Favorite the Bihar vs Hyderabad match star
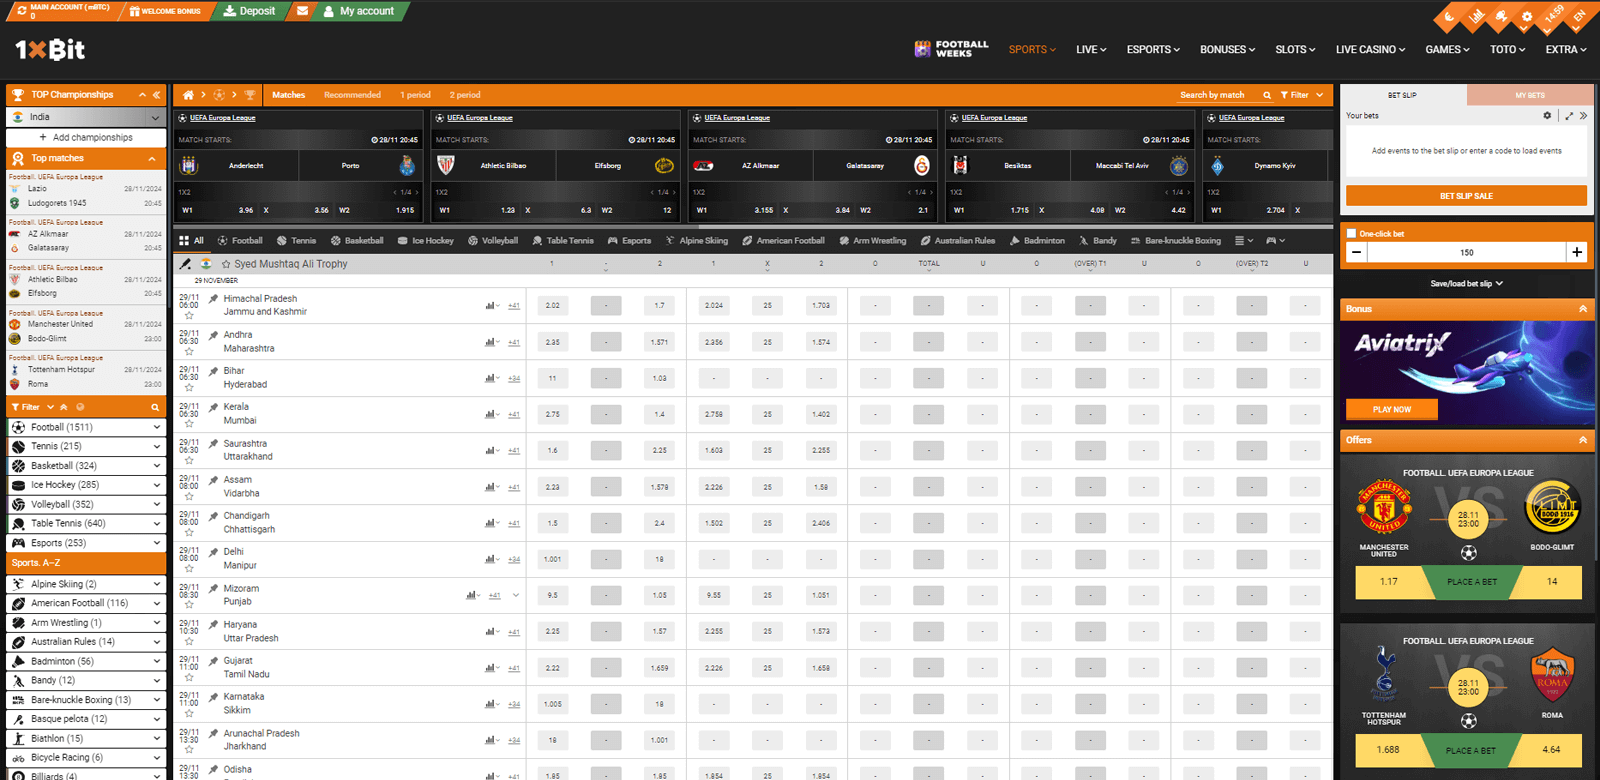Screen dimensions: 1600x780 189,388
